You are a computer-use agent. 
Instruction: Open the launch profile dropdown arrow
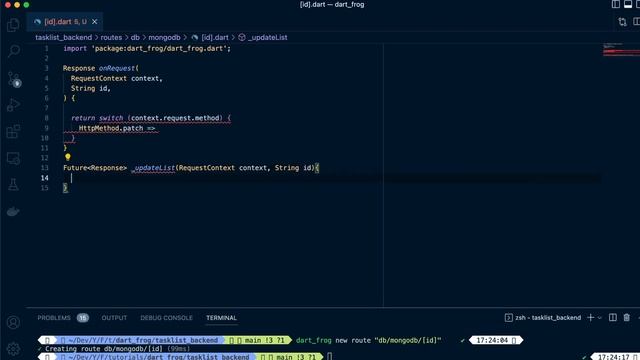pos(600,318)
